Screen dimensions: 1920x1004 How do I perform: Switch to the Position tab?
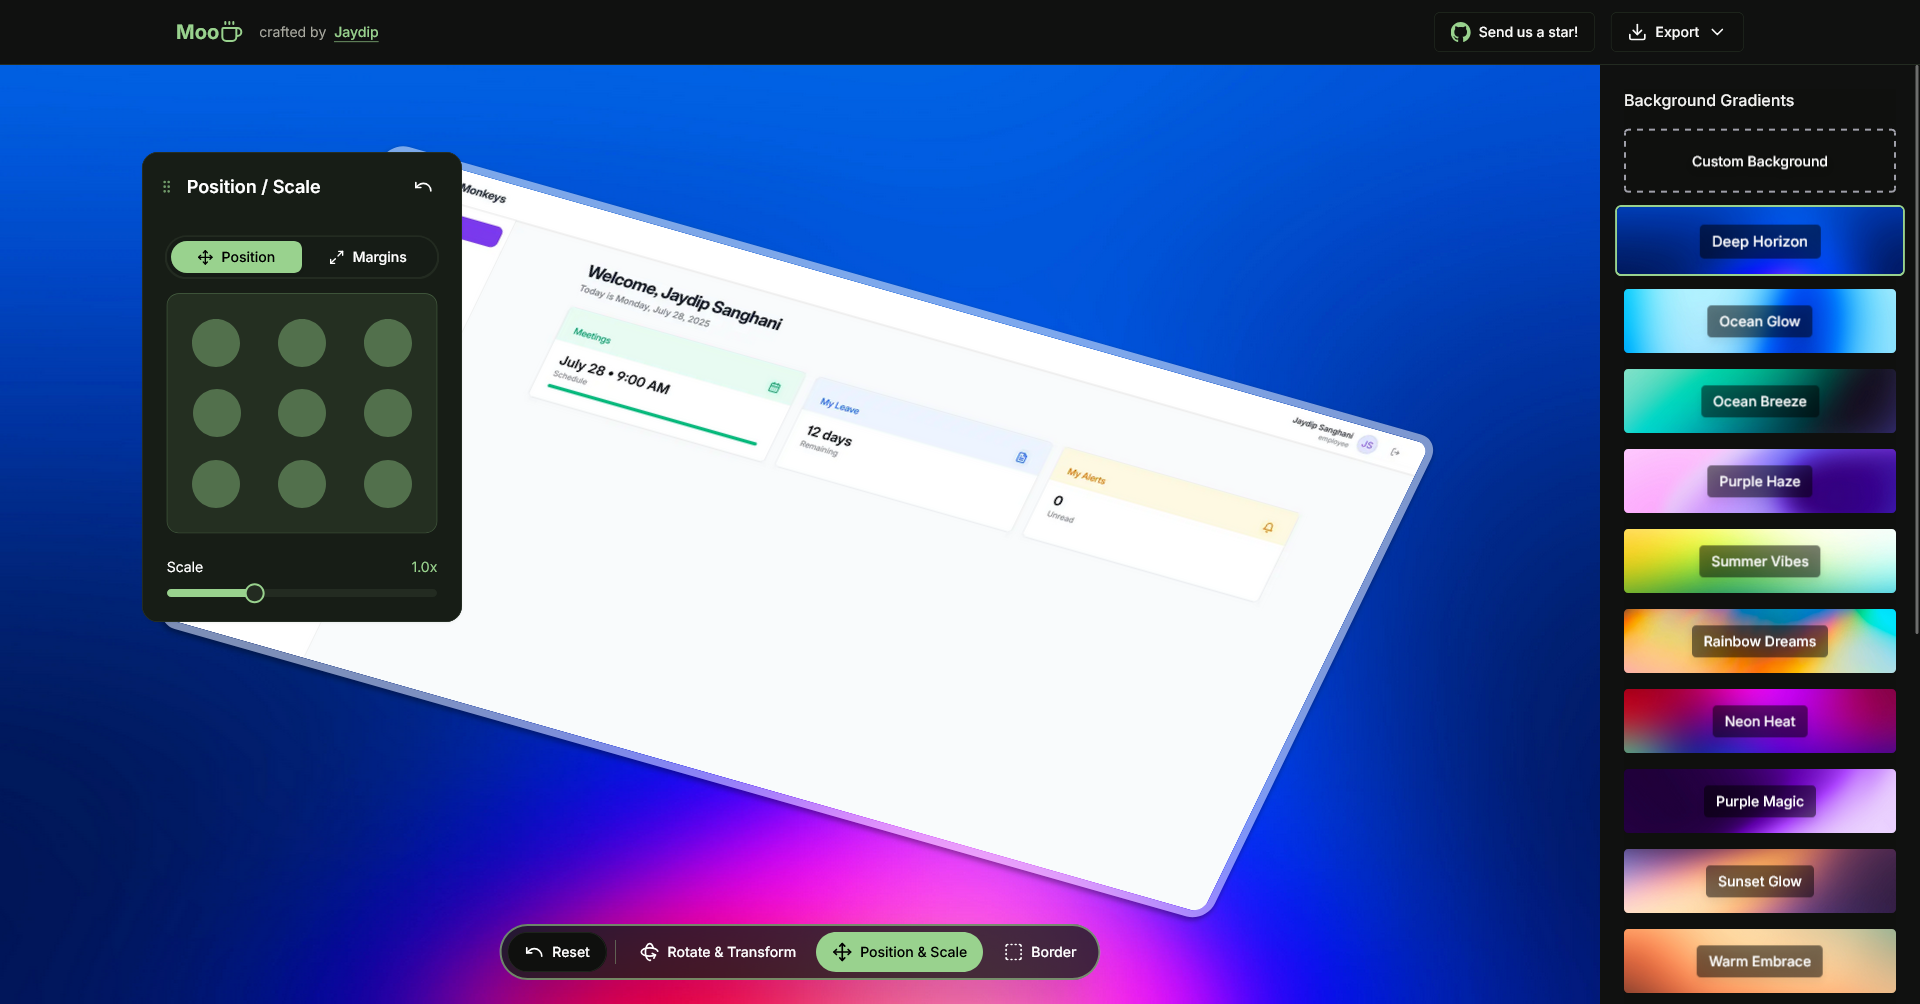click(x=236, y=257)
